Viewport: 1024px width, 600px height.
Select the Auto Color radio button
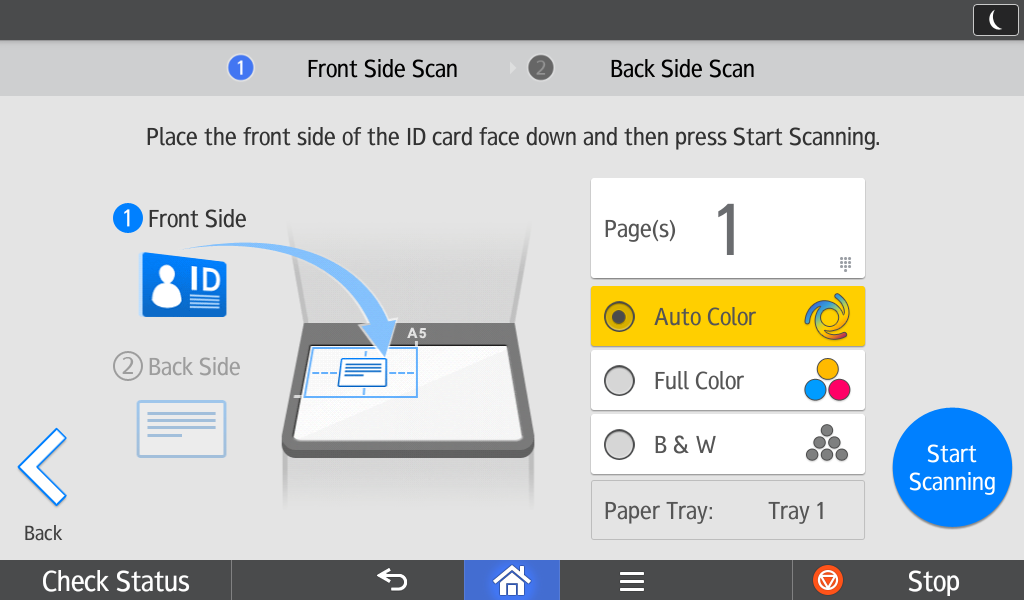click(x=620, y=317)
